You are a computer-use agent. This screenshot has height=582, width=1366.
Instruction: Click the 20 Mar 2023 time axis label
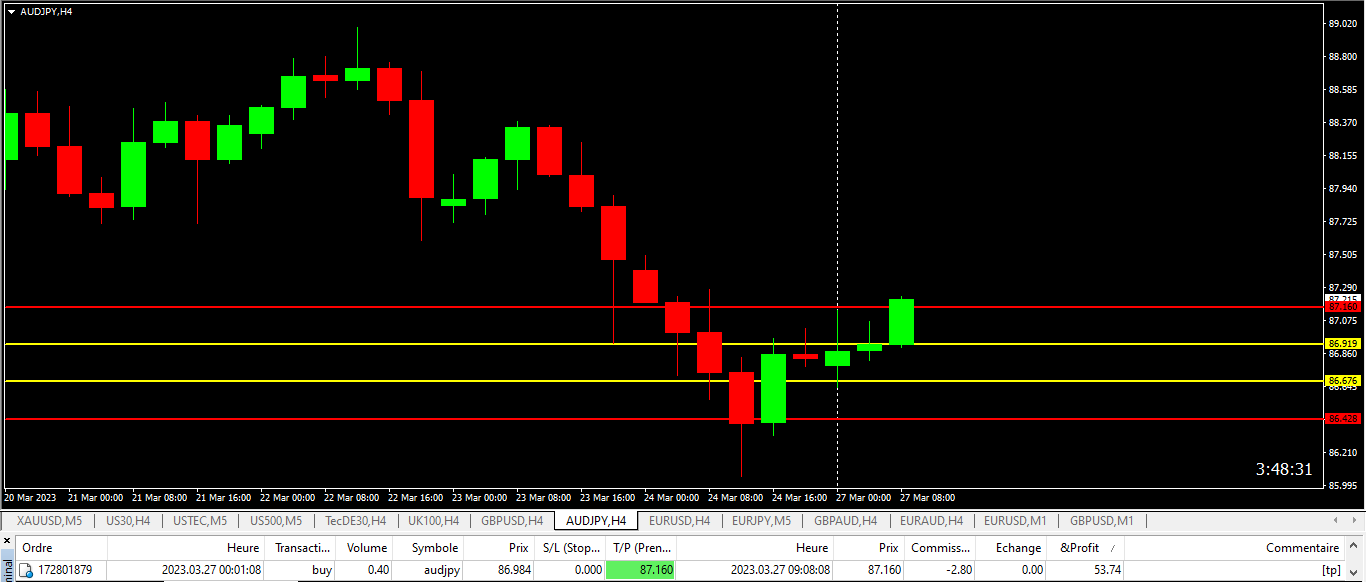point(30,497)
